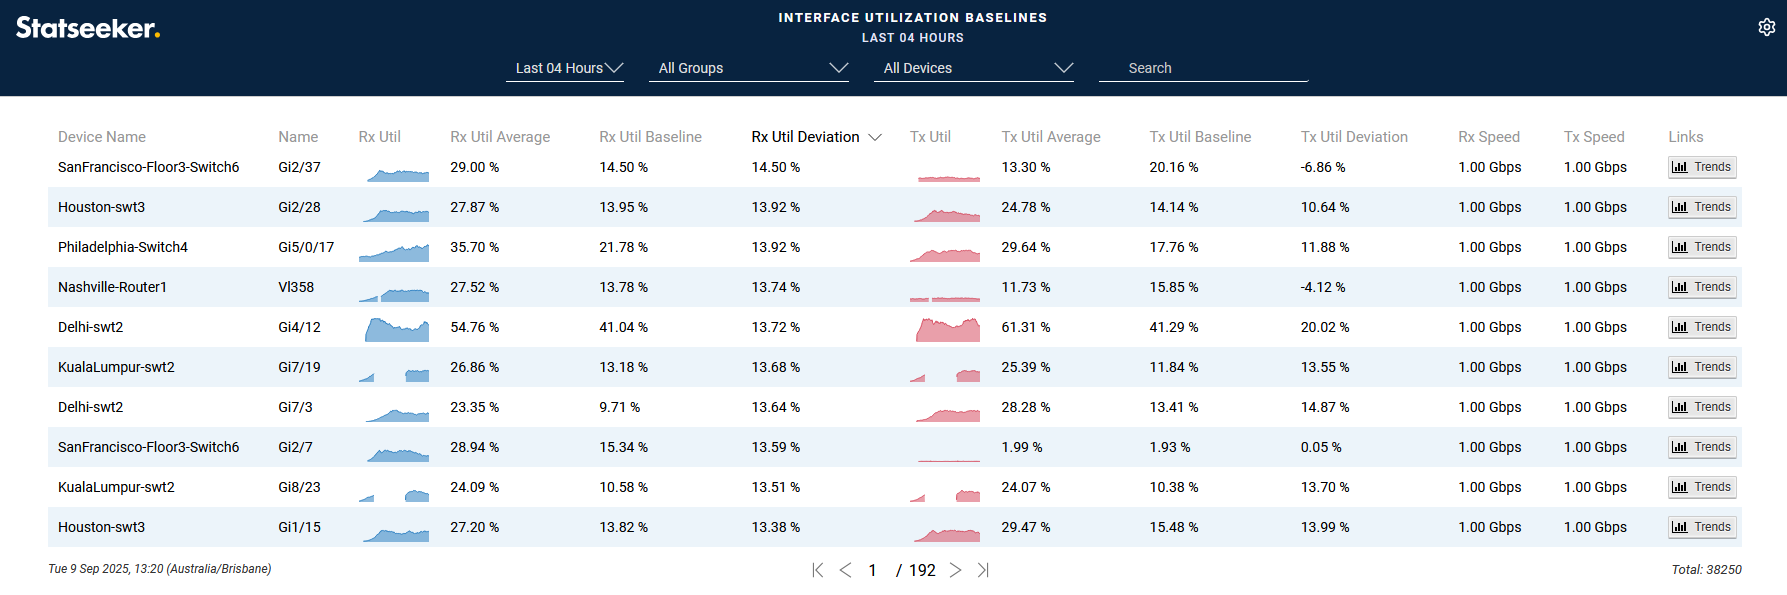
Task: Sort by the Tx Util Average column
Action: (x=1050, y=137)
